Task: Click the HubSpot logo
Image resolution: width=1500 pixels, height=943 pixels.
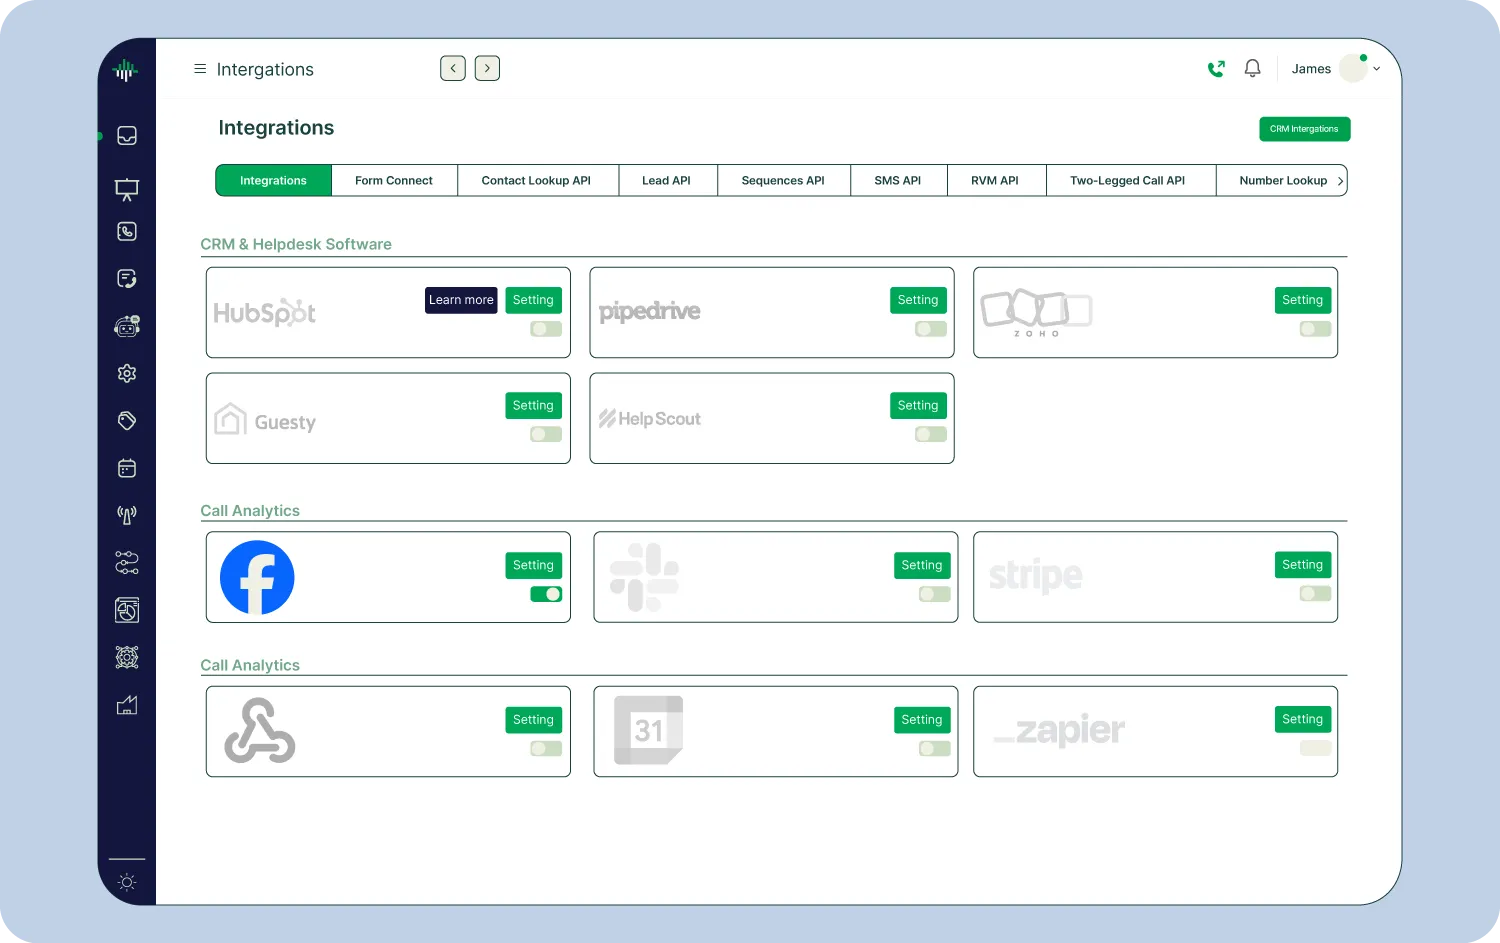Action: point(265,313)
